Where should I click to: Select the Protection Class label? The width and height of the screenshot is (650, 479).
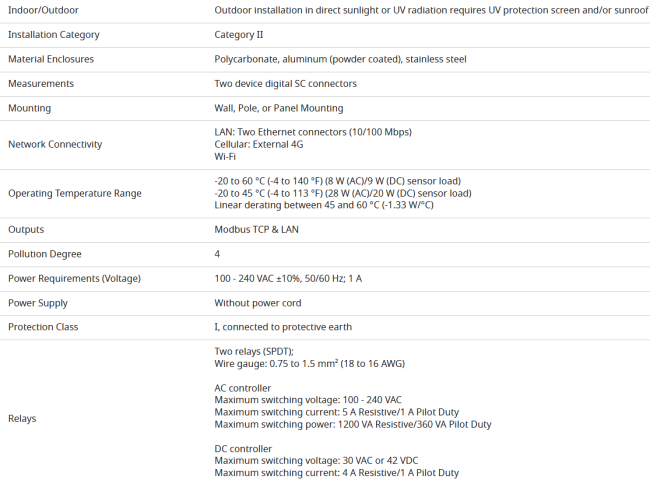click(43, 327)
